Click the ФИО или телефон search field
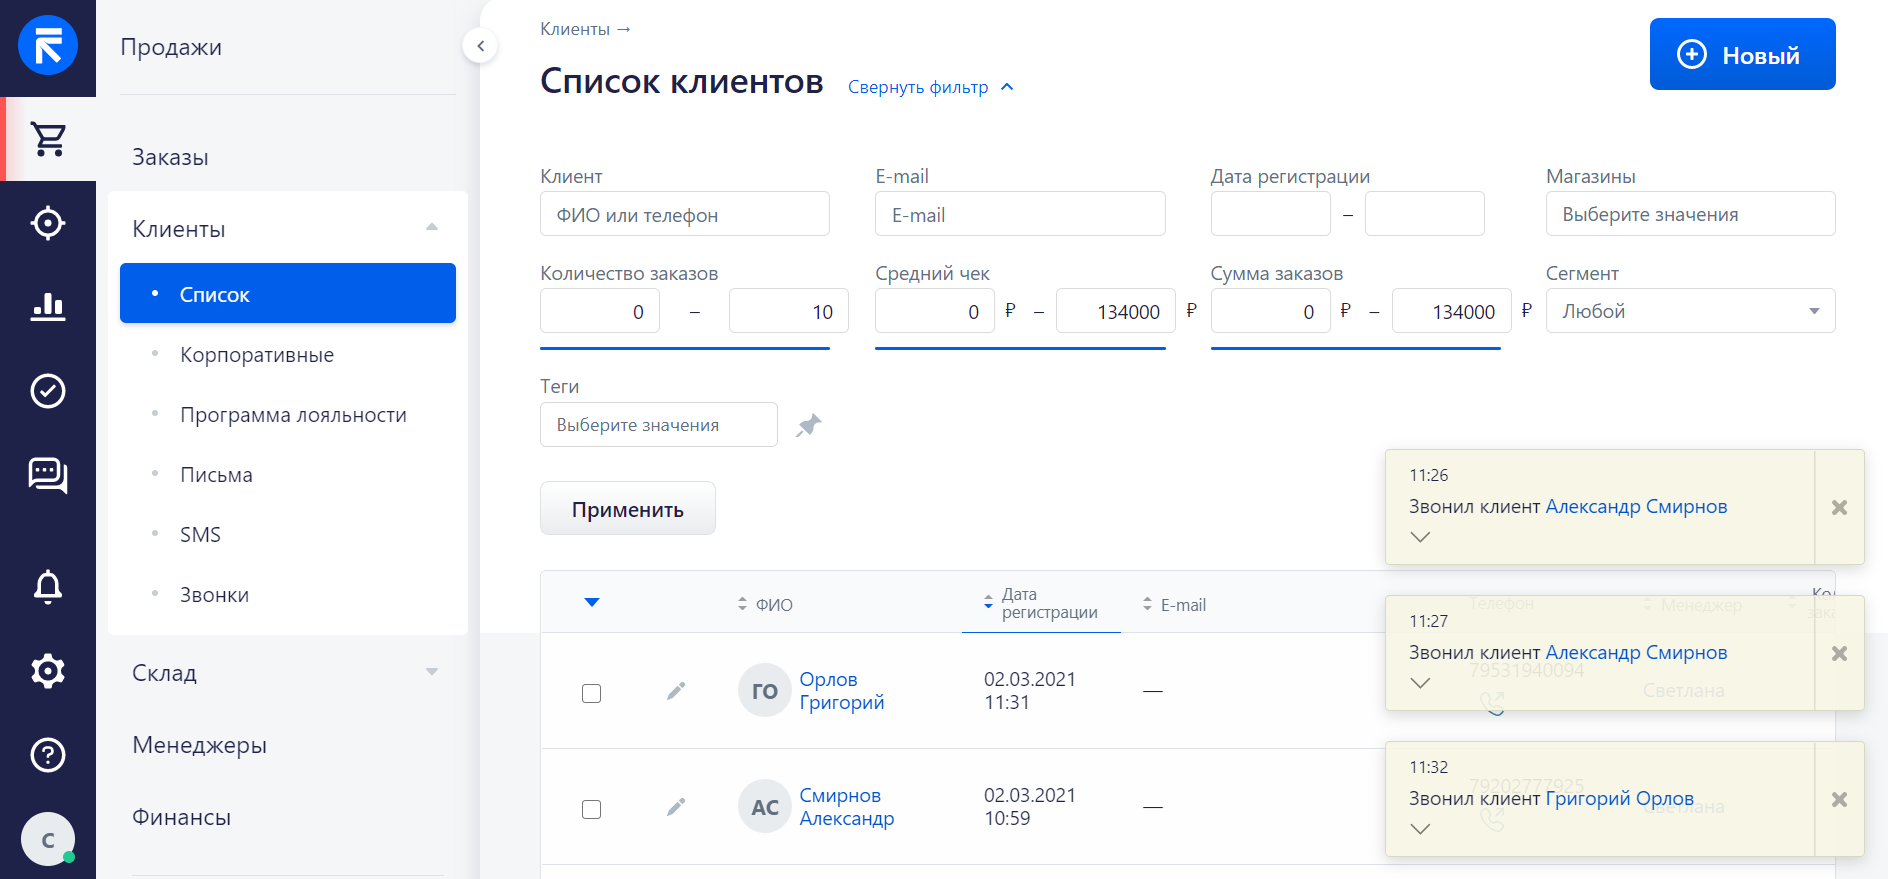 click(684, 215)
